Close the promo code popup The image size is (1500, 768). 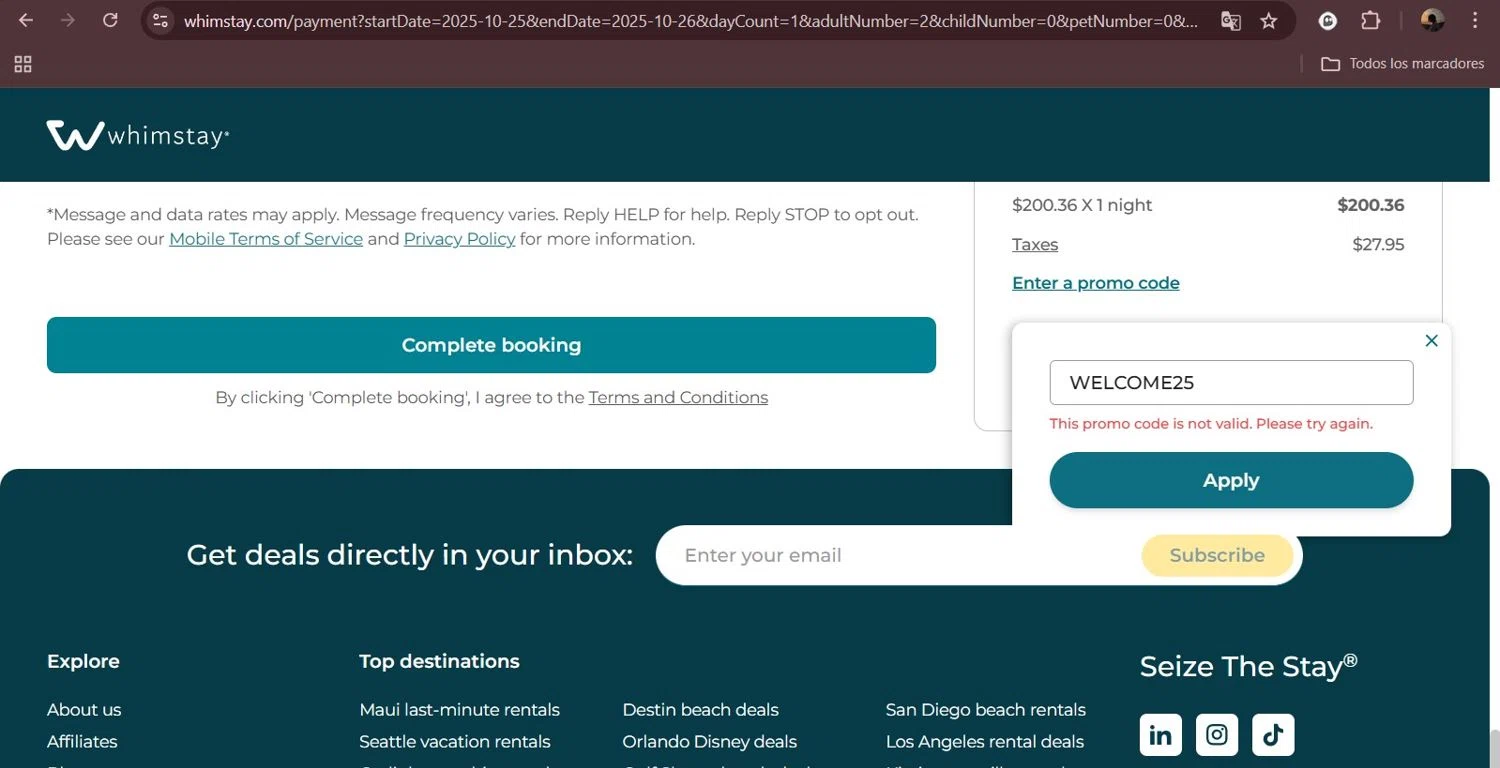tap(1431, 340)
